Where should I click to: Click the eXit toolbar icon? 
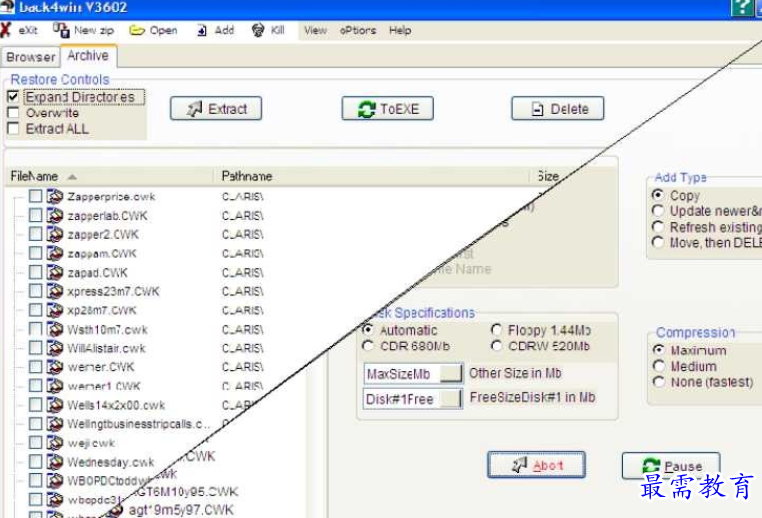[x=6, y=30]
